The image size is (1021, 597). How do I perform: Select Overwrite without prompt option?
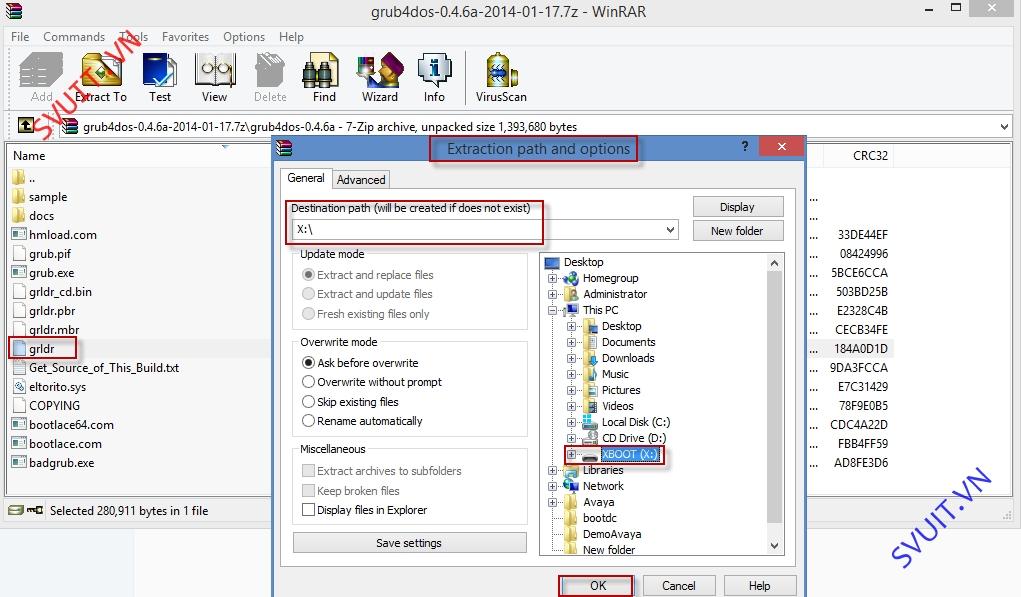[309, 382]
